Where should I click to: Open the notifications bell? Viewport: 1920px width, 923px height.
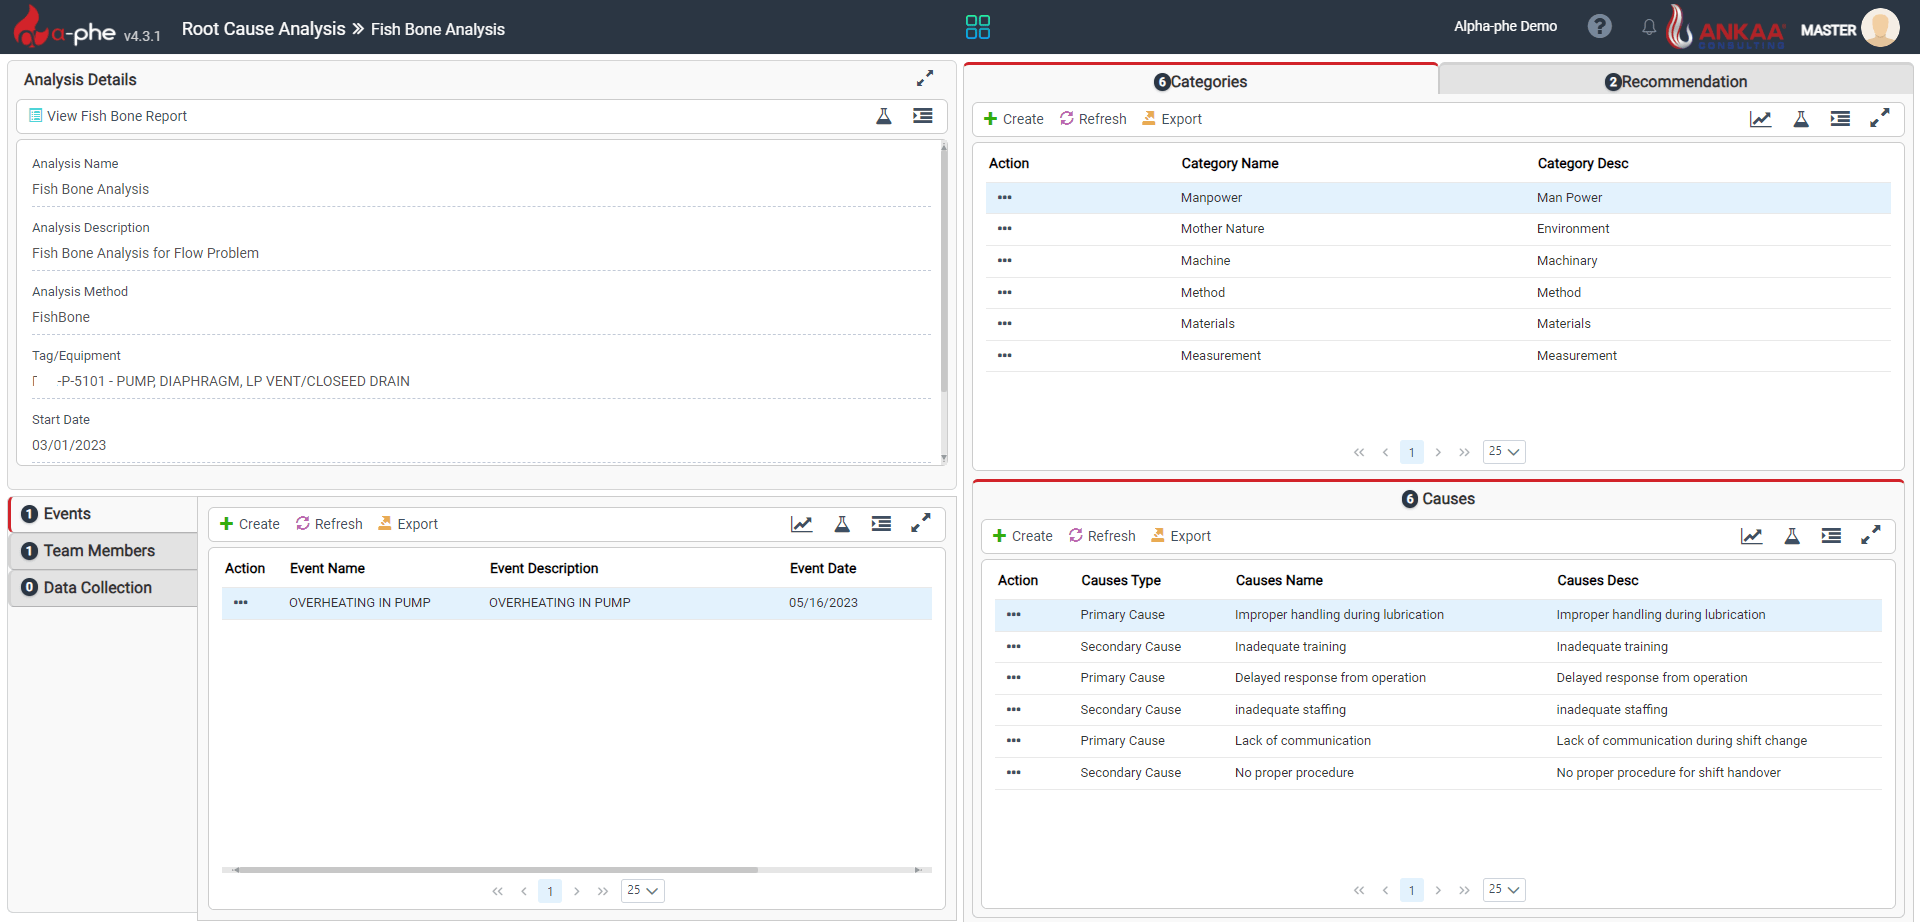coord(1649,27)
